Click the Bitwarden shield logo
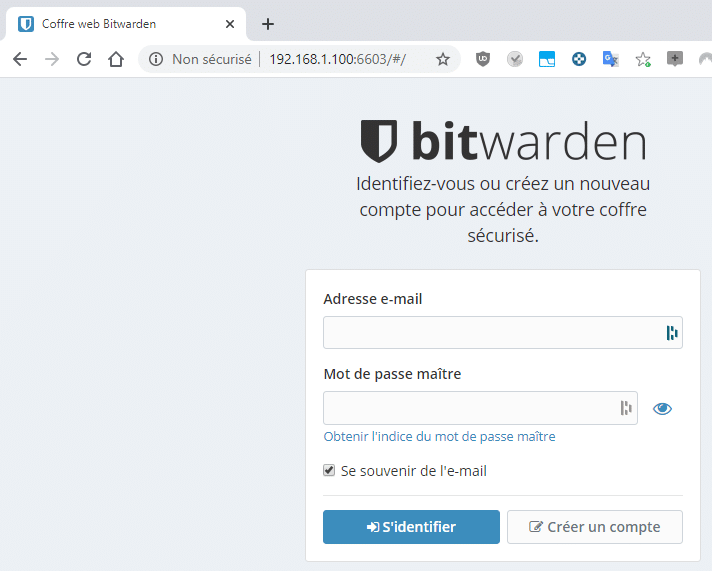Screen dimensions: 712x571 379,141
